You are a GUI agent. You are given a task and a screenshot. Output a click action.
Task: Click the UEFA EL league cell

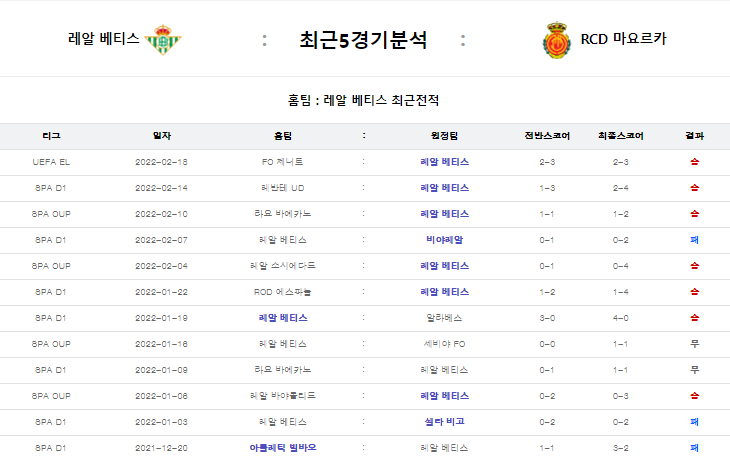[x=51, y=162]
